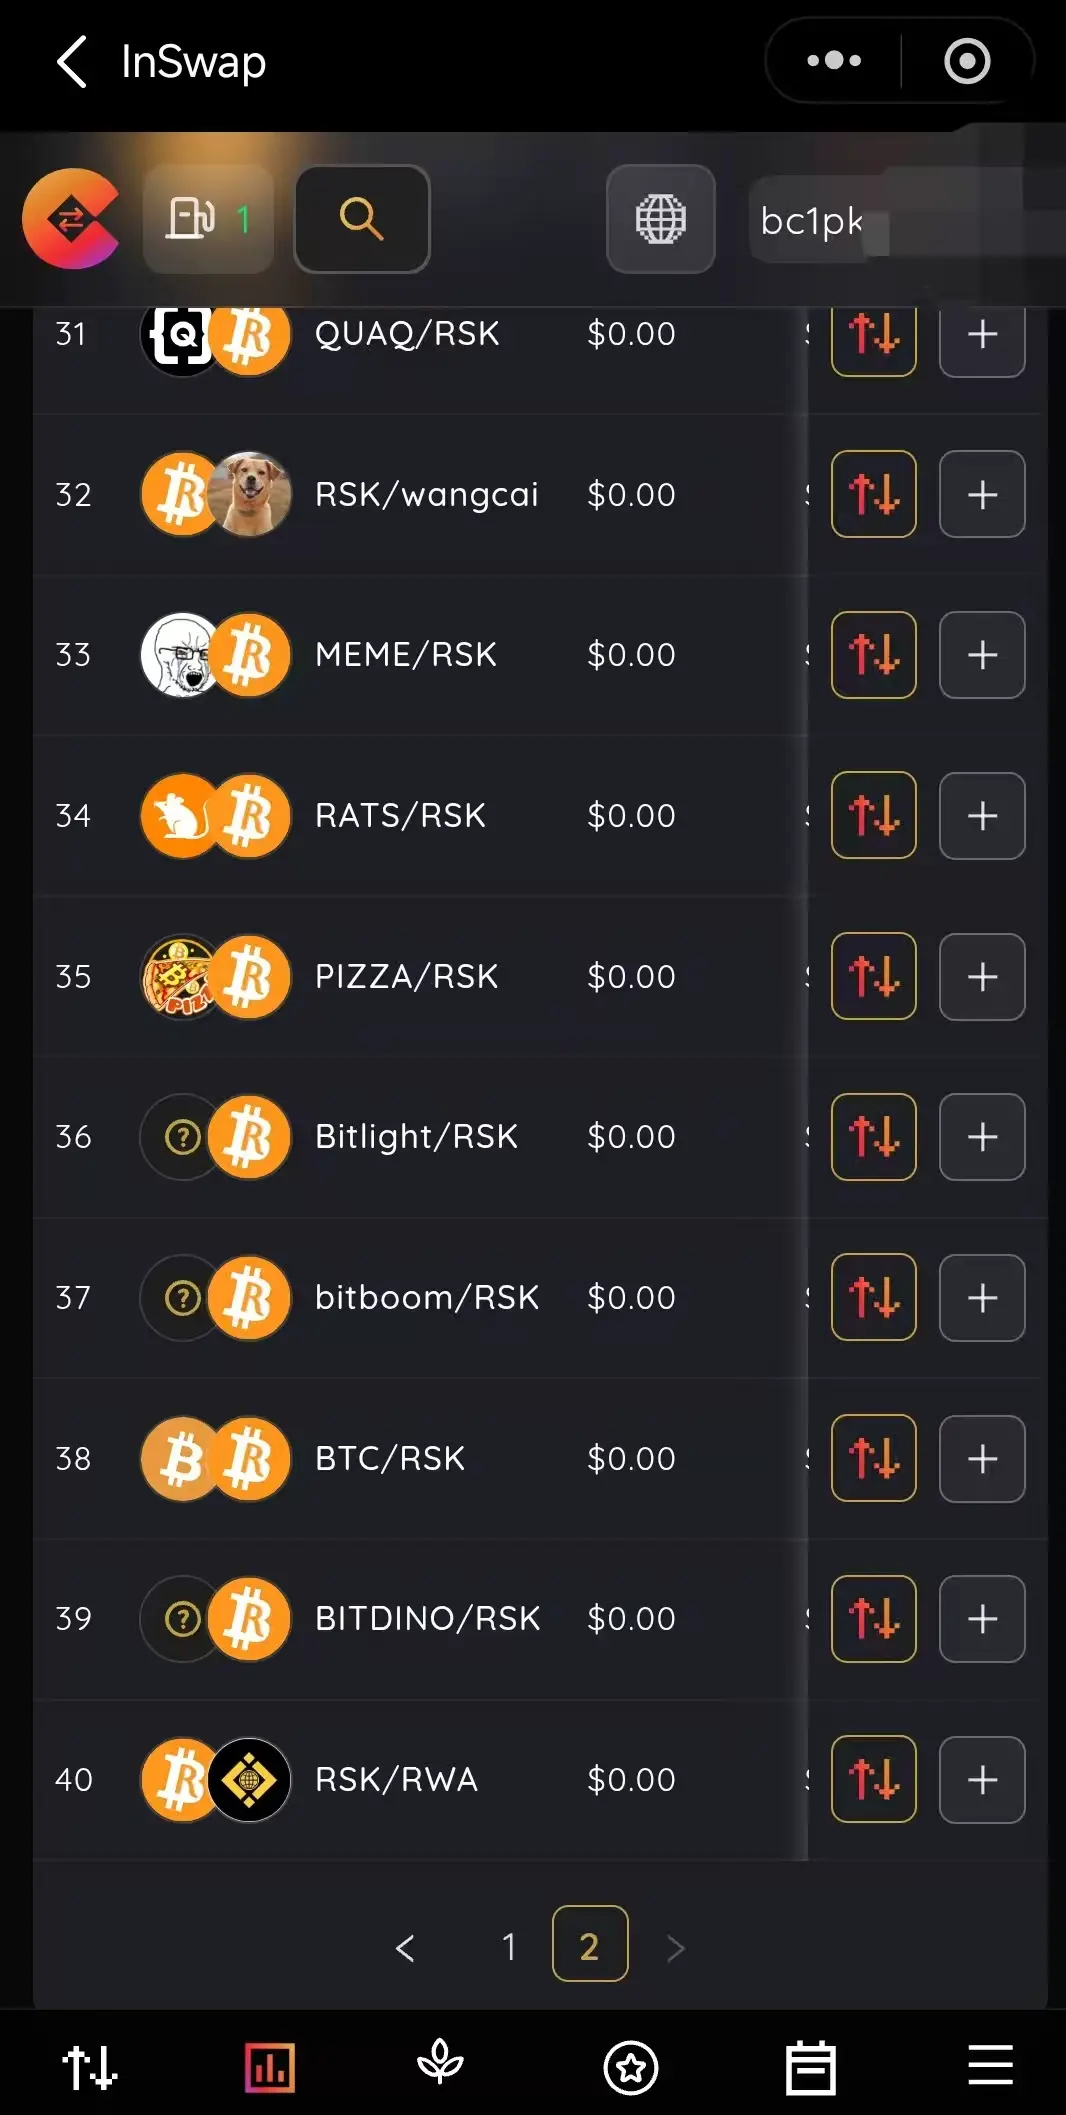This screenshot has height=2115, width=1066.
Task: Open the three-dots more options menu
Action: (834, 61)
